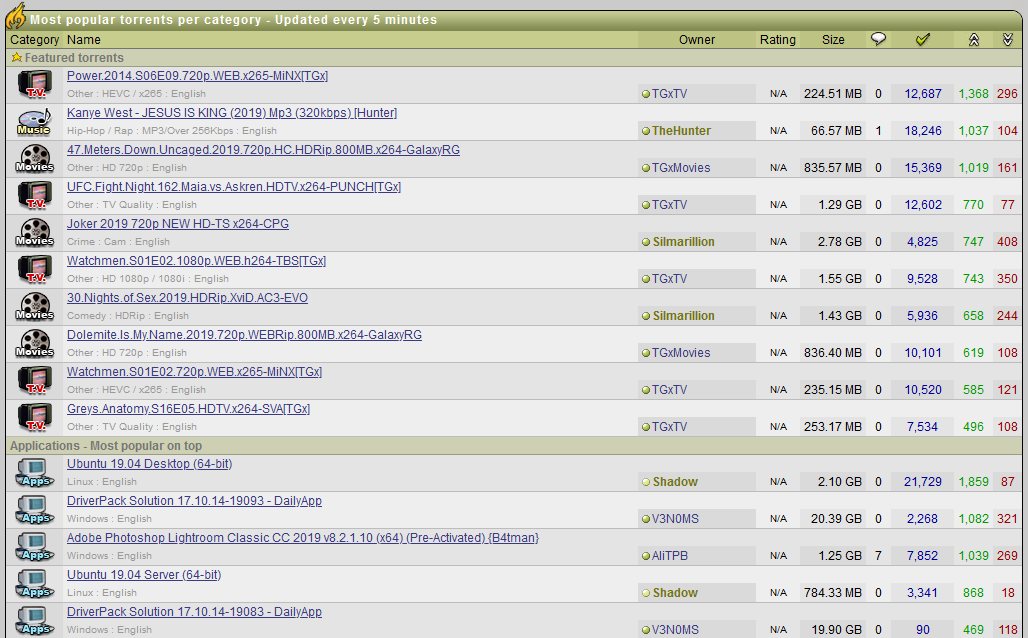Viewport: 1028px width, 638px height.
Task: Click the Featured torrents section heading
Action: [74, 58]
